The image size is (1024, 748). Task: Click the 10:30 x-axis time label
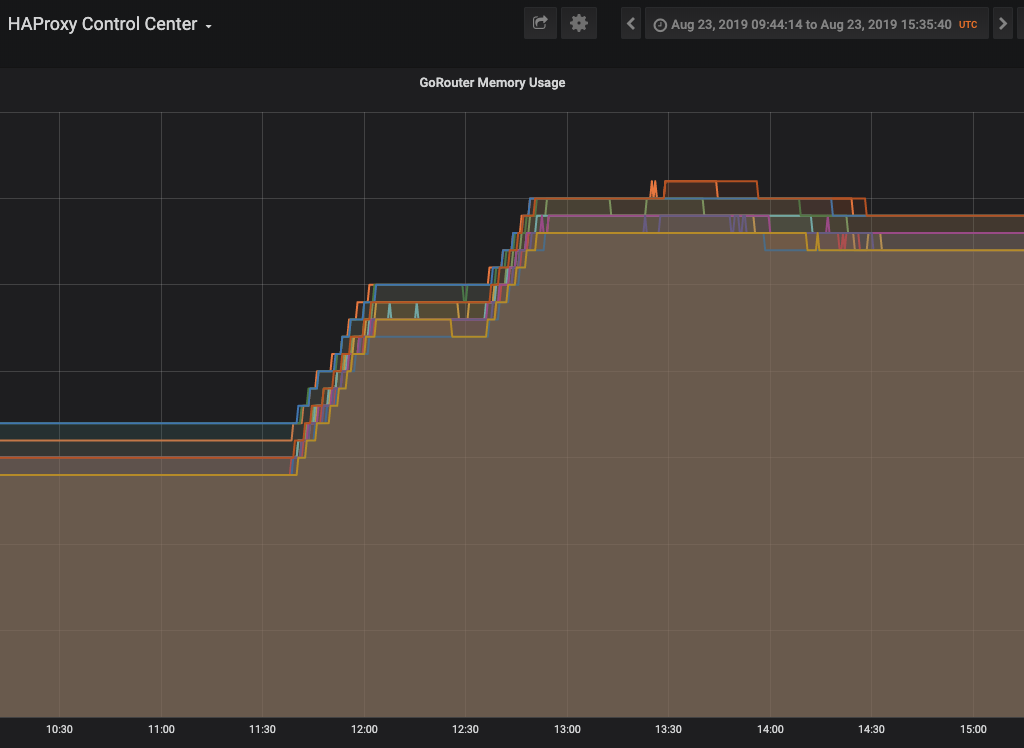[59, 729]
